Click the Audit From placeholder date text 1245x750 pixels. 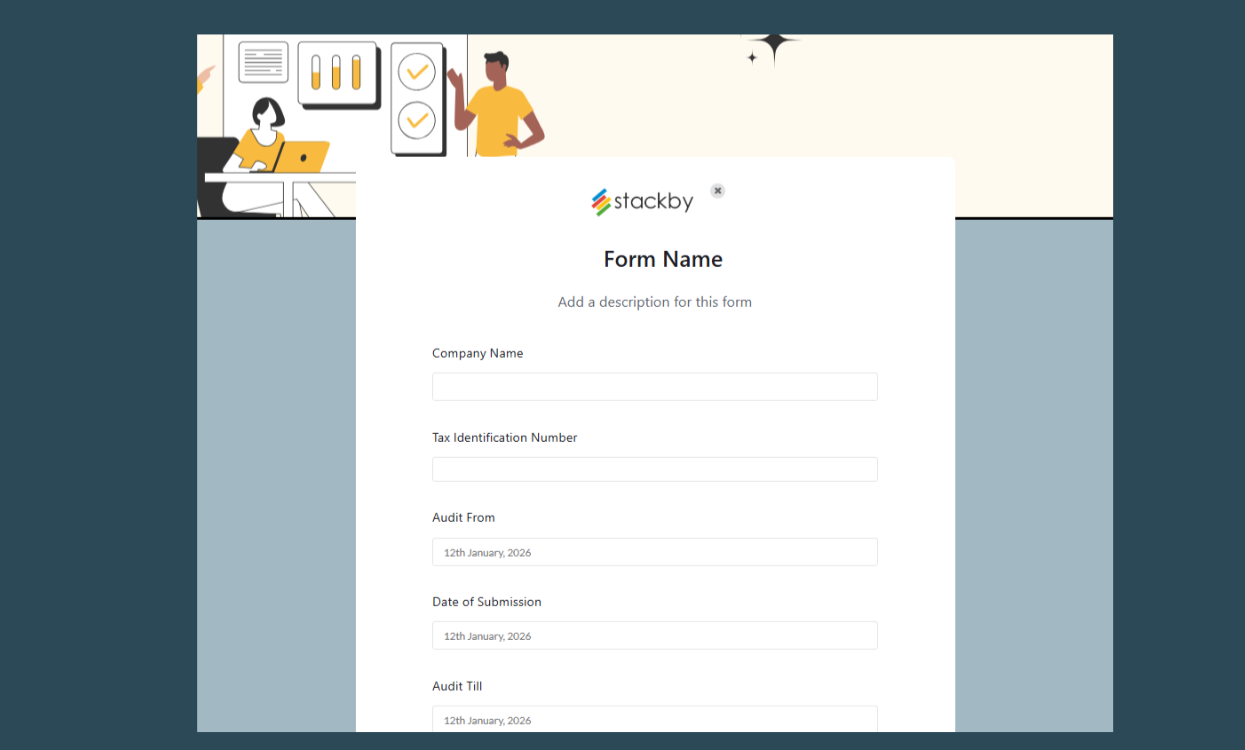pyautogui.click(x=486, y=552)
